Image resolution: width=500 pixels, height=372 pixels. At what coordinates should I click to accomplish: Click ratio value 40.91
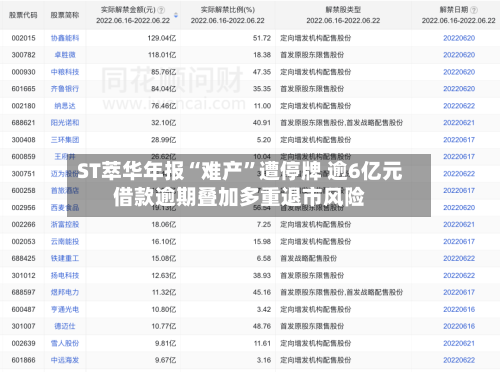[x=262, y=123]
